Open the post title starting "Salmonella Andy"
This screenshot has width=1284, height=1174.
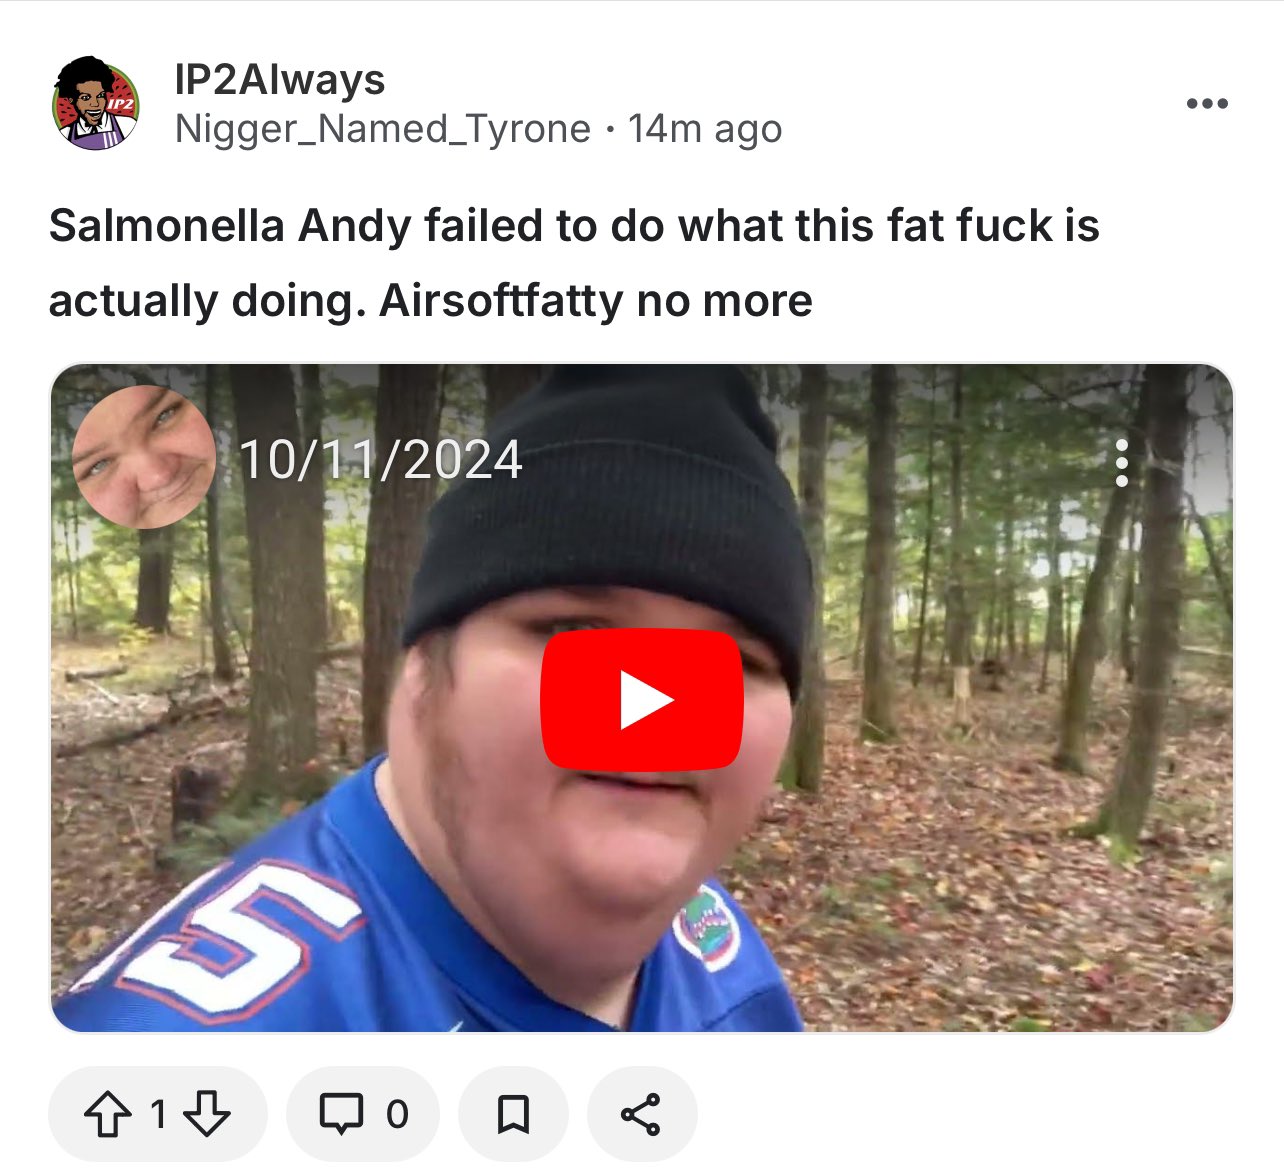[574, 262]
